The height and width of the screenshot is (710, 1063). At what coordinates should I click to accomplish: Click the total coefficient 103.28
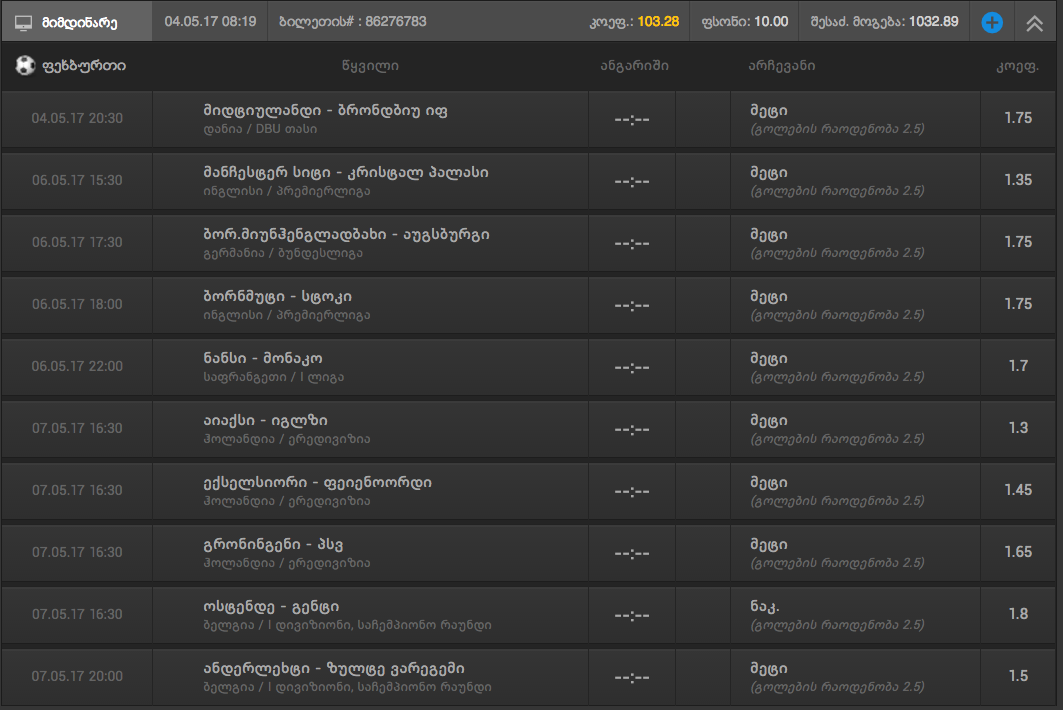click(658, 22)
